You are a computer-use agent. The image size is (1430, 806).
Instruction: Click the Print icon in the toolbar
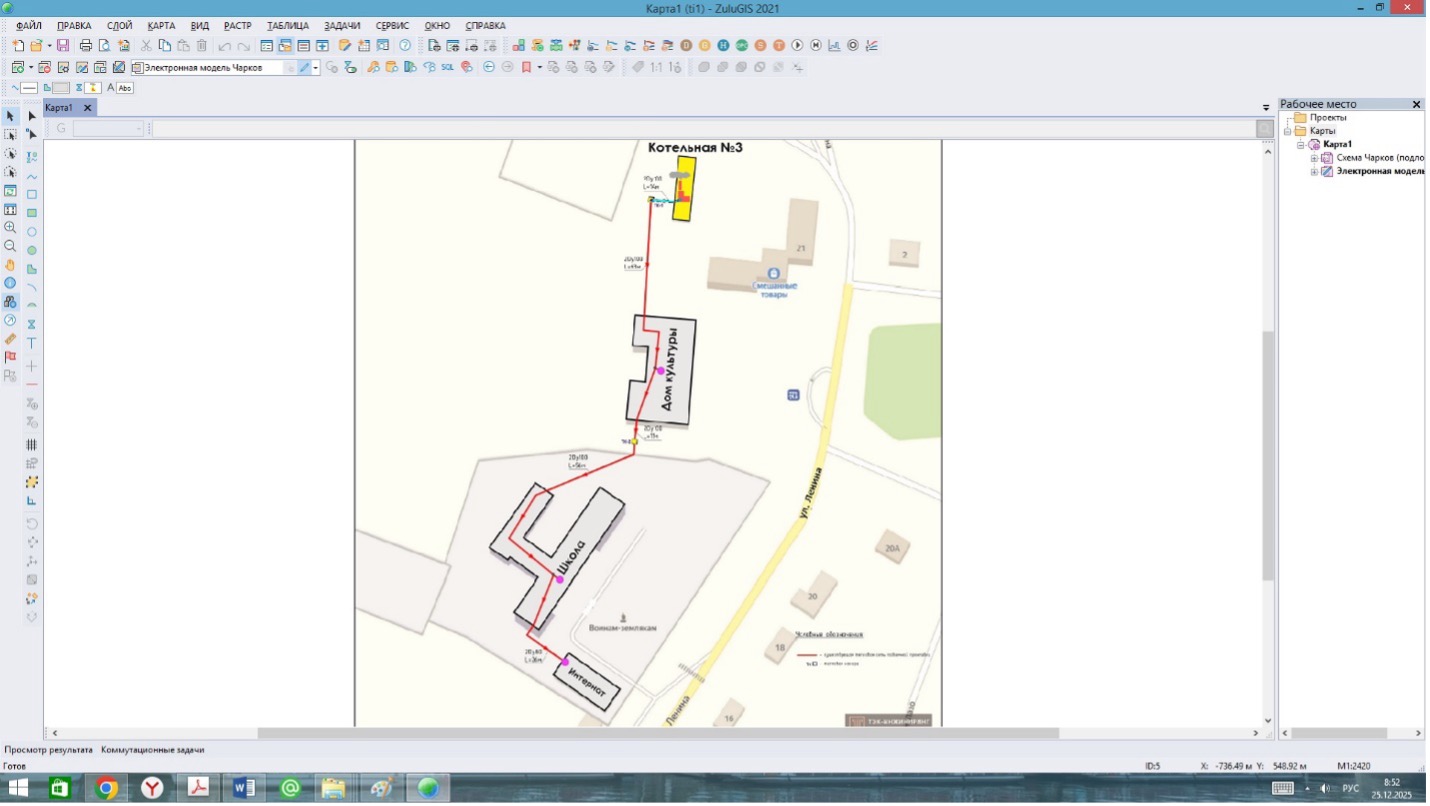[86, 46]
